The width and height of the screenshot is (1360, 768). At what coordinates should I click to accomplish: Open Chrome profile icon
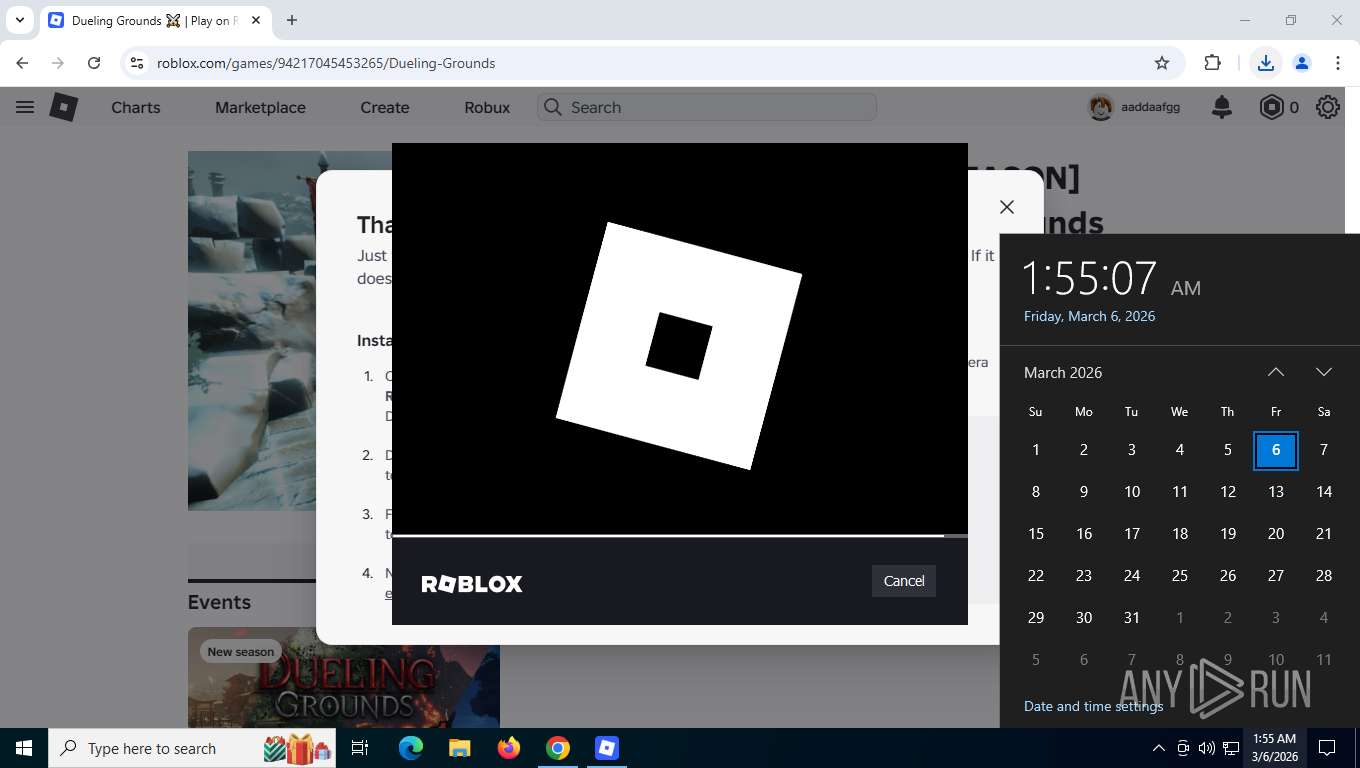[1302, 63]
